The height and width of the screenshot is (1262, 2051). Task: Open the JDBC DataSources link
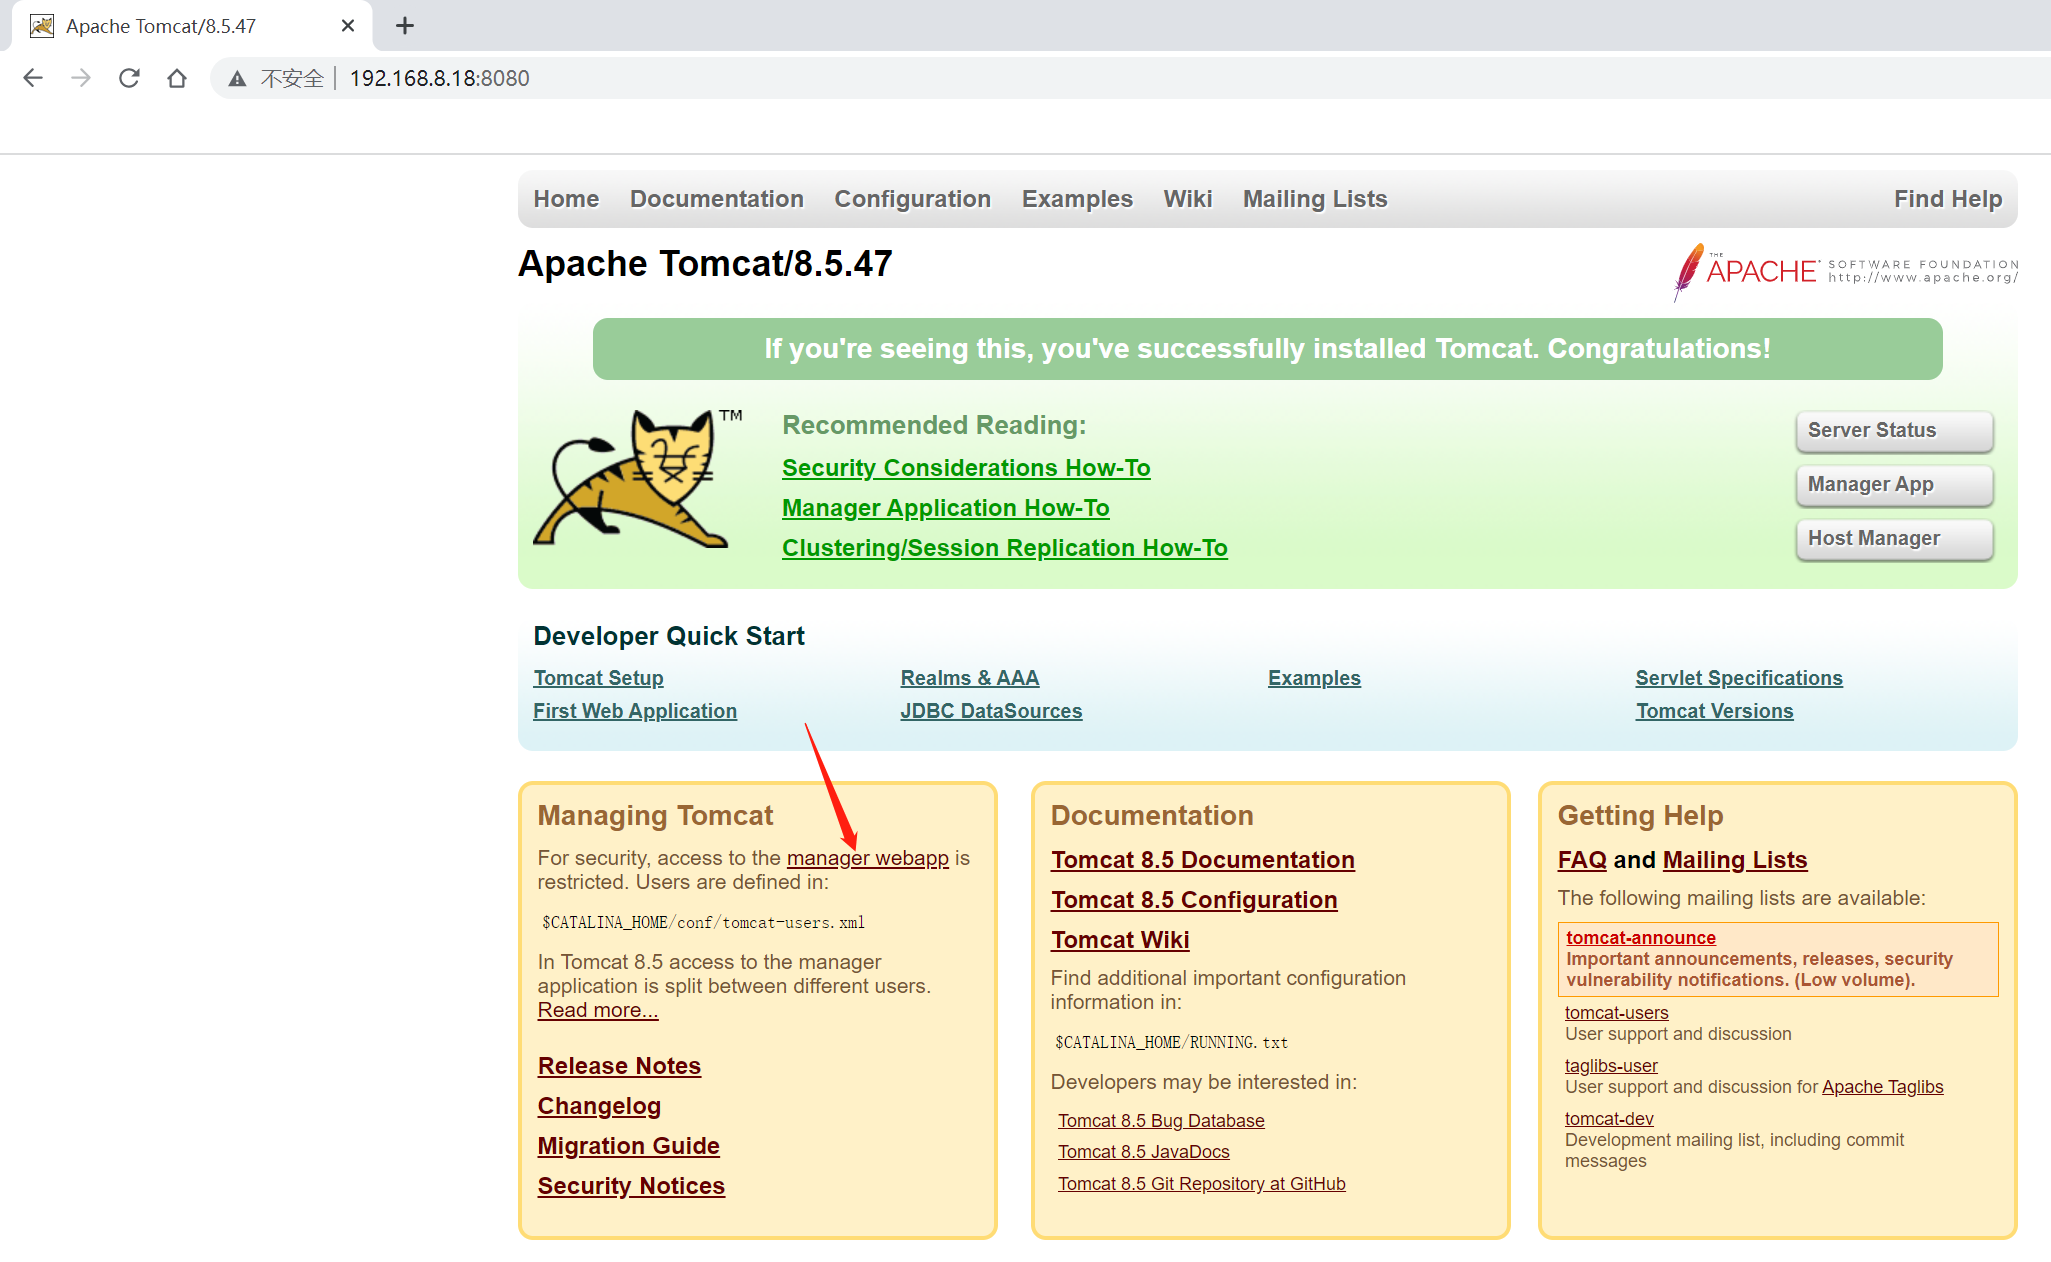tap(991, 711)
